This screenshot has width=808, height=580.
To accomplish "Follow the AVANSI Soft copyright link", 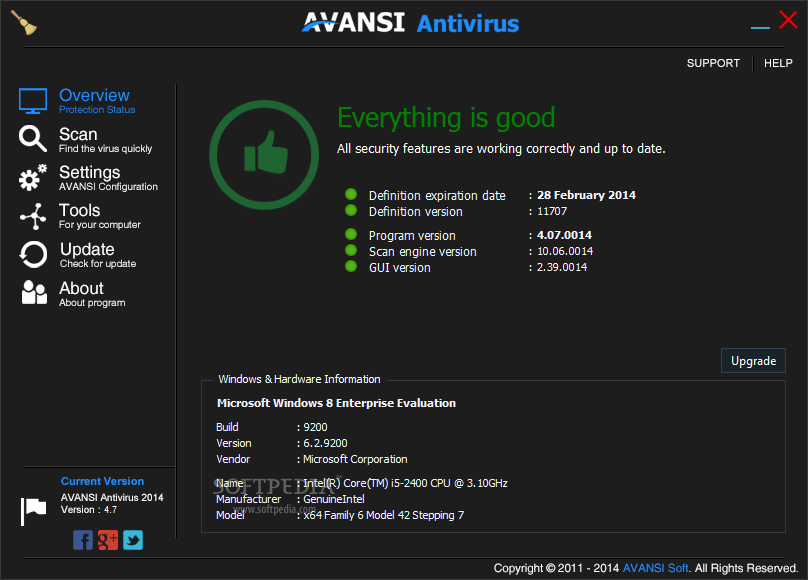I will point(655,568).
